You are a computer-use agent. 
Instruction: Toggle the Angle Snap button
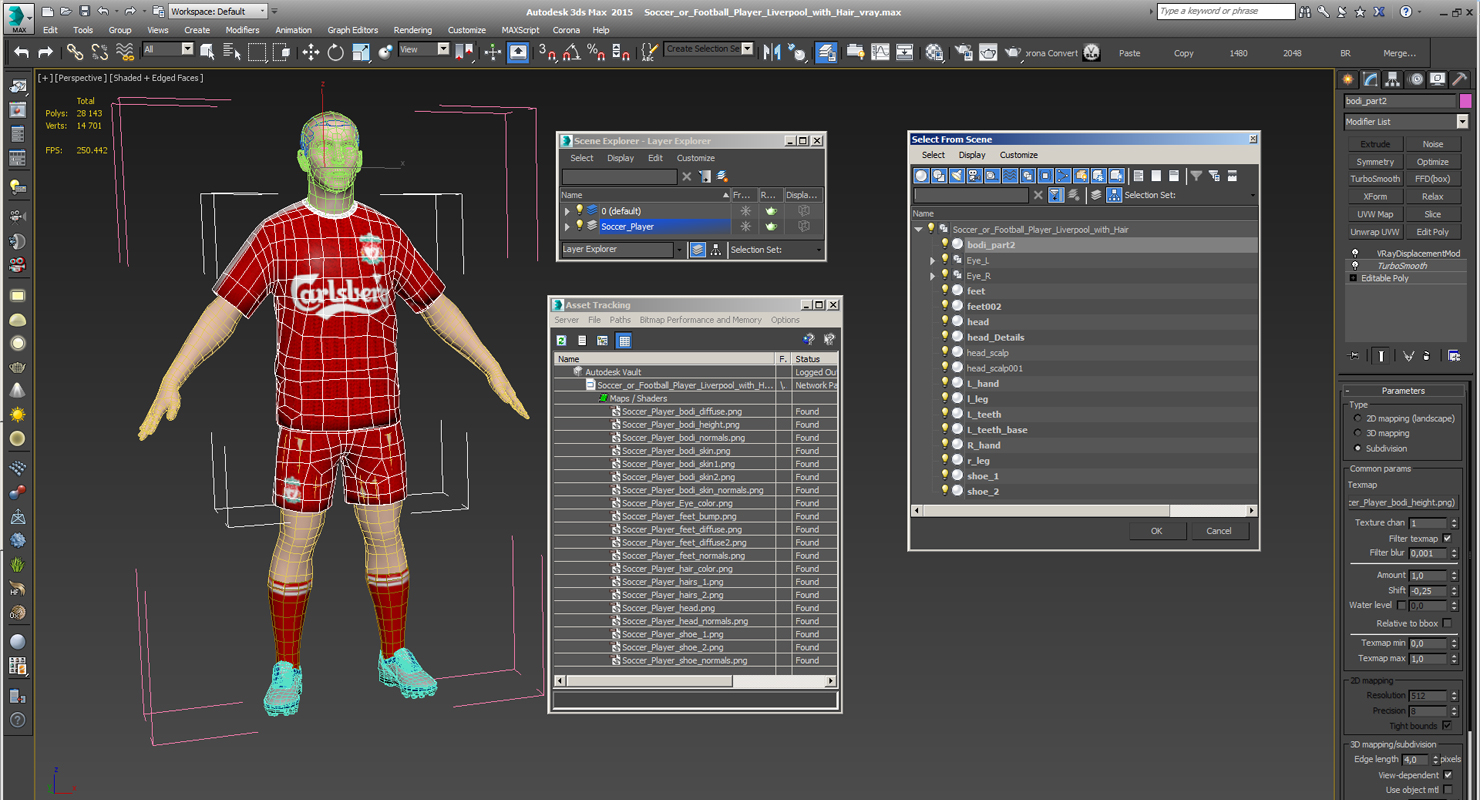click(572, 52)
